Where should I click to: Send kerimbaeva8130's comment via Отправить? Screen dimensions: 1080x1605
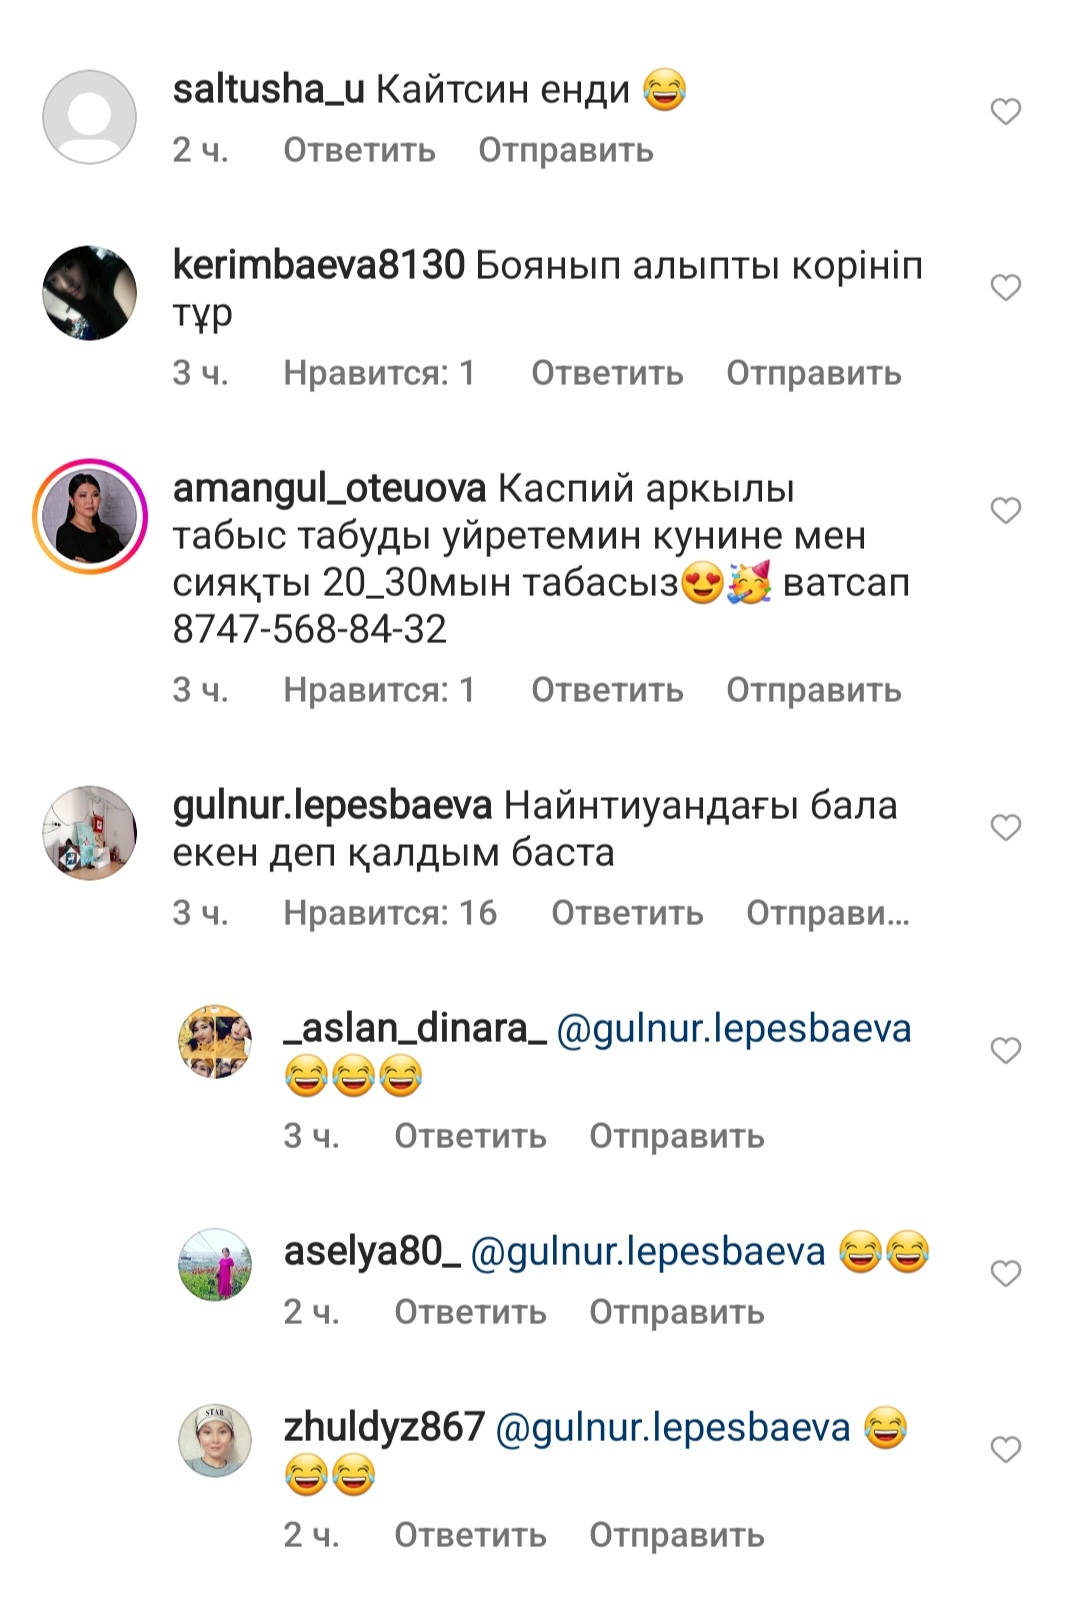(813, 373)
